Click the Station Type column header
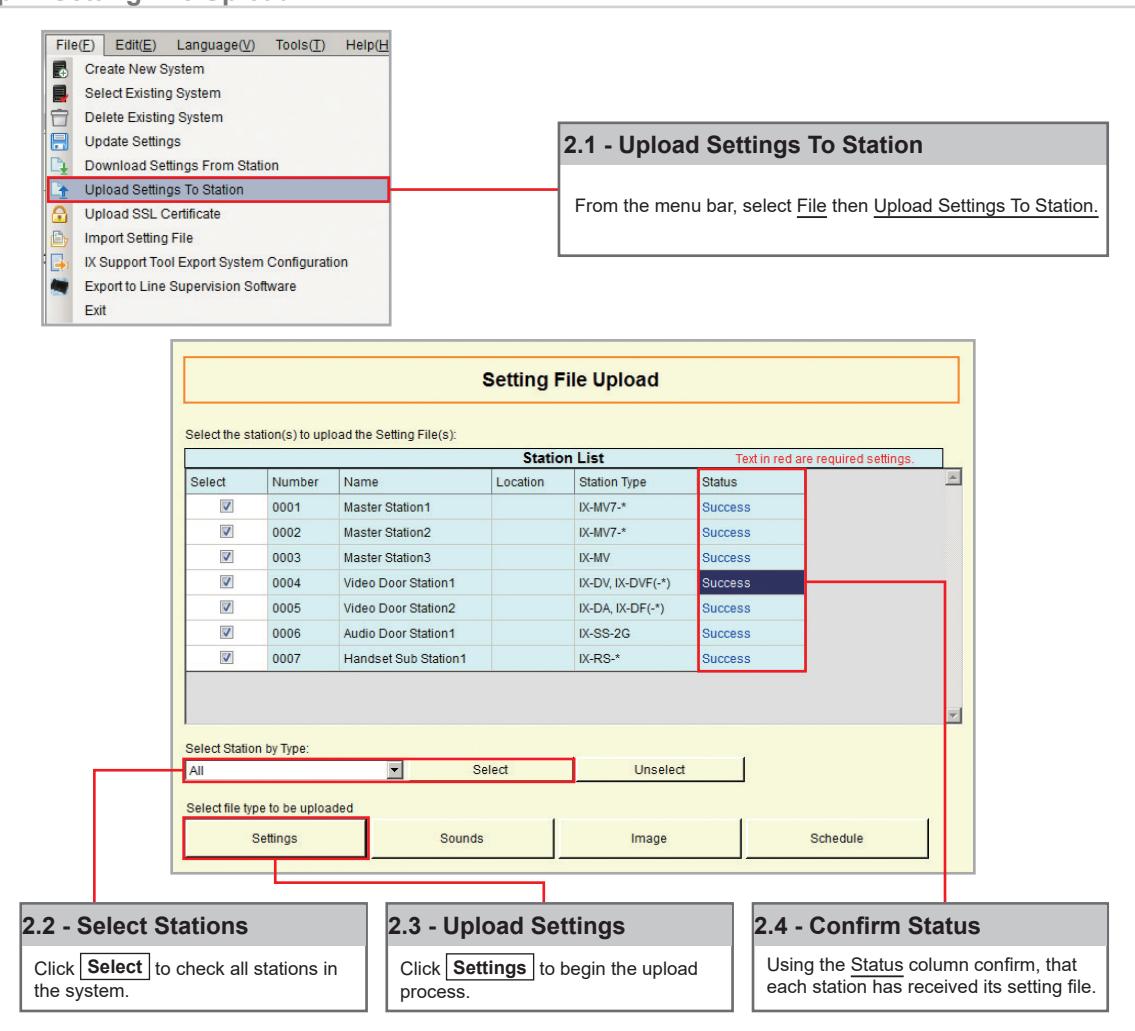This screenshot has width=1135, height=1031. 636,482
